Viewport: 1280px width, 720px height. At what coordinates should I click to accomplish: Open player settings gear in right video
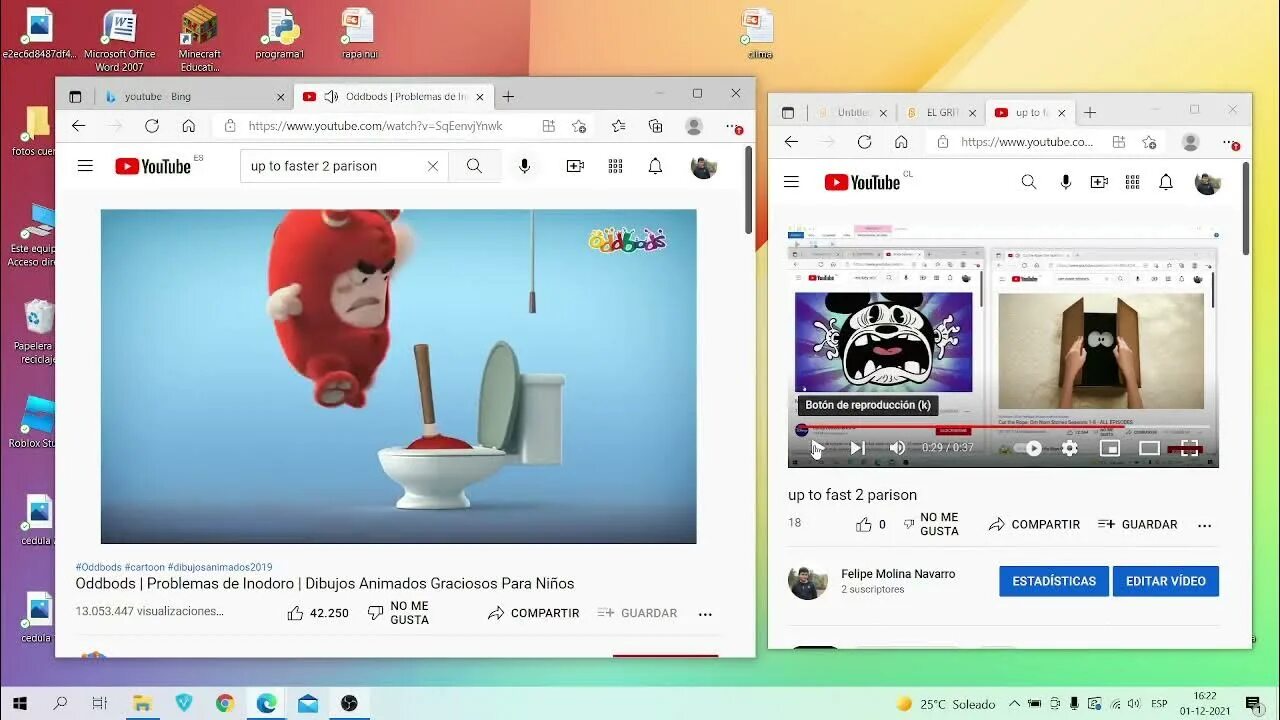1070,448
